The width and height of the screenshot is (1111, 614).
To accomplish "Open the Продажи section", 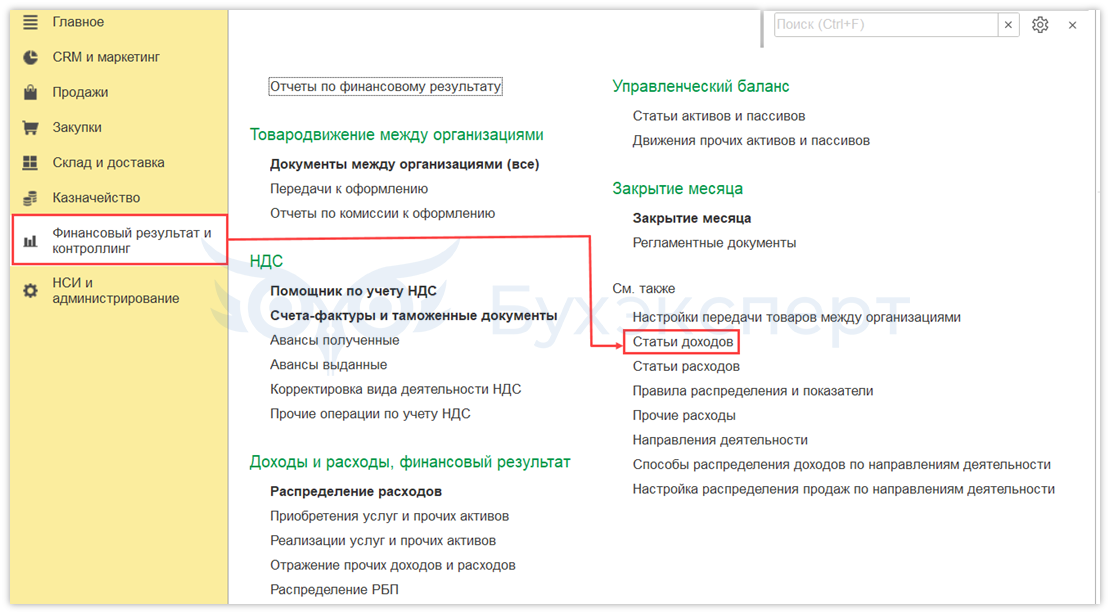I will [x=80, y=92].
